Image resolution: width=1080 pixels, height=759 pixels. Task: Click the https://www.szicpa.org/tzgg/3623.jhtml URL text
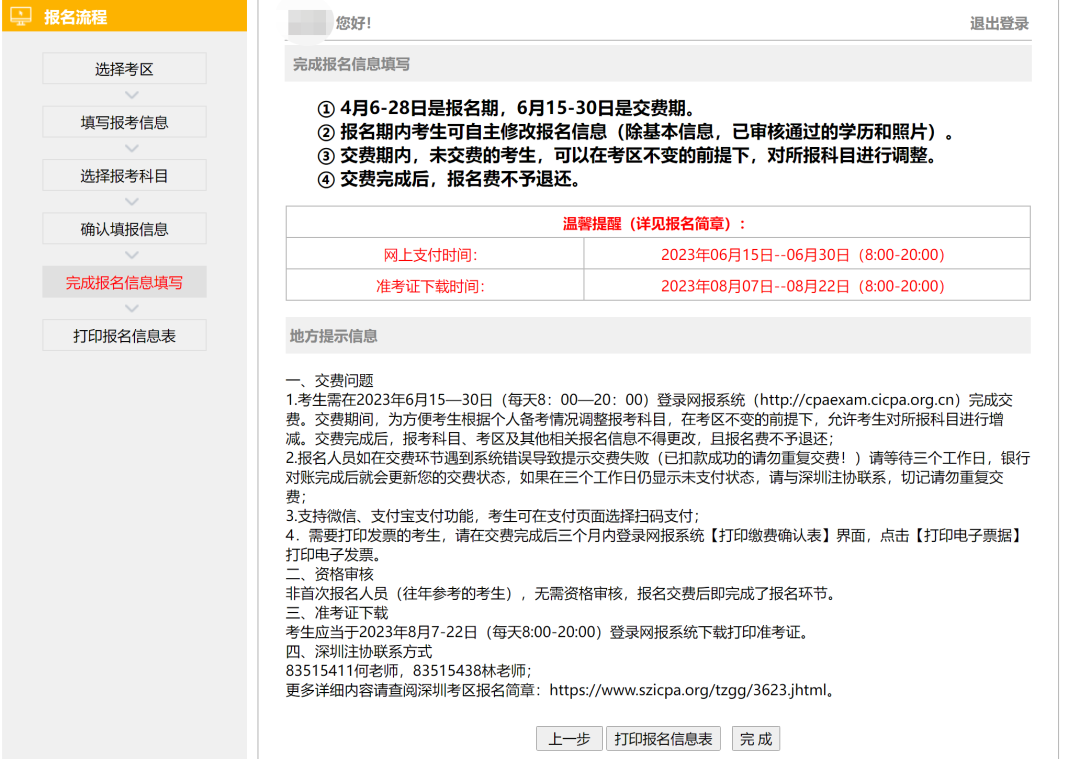click(x=687, y=690)
